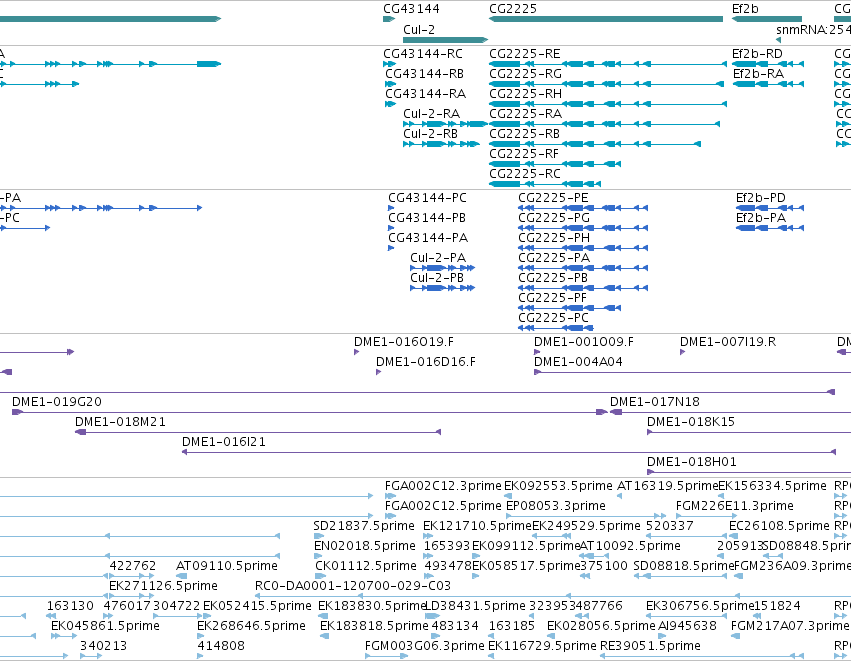The image size is (851, 661).
Task: Select the CG43144 gene label
Action: pos(411,9)
